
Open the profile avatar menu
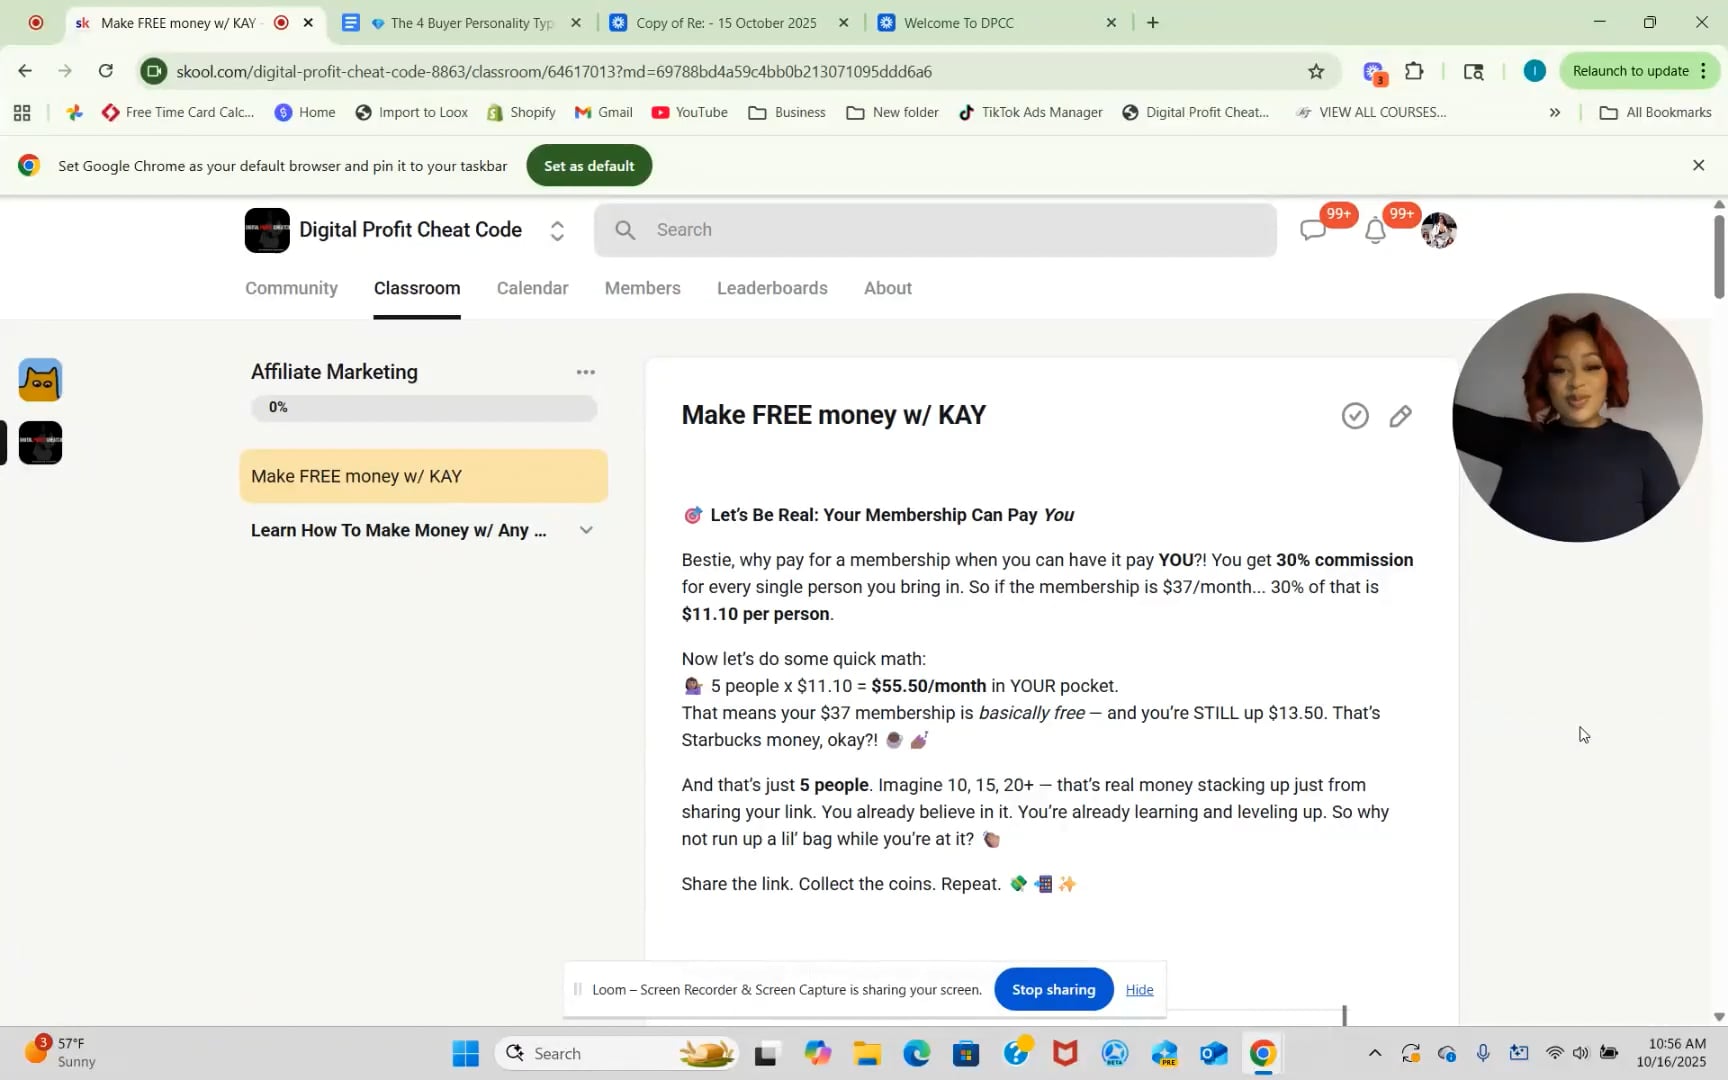pyautogui.click(x=1438, y=231)
